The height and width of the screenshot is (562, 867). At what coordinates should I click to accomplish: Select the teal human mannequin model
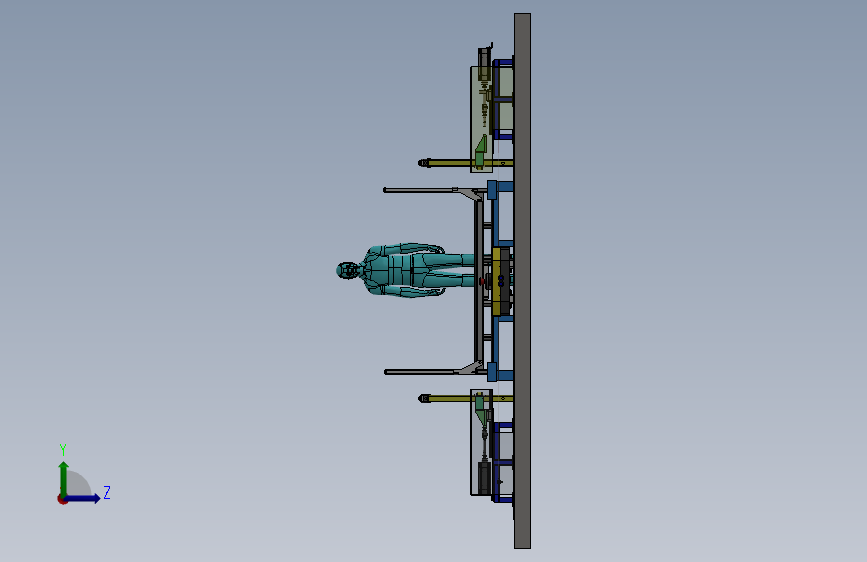[406, 270]
